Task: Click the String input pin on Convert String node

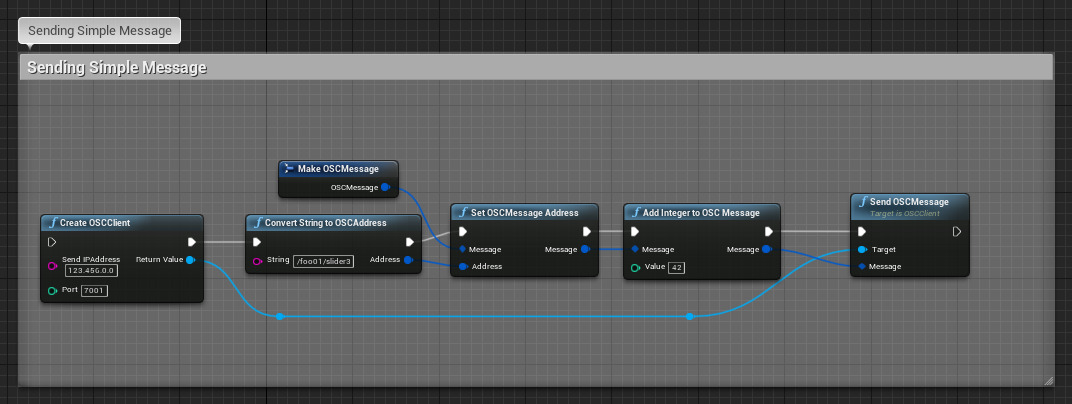Action: [x=257, y=260]
